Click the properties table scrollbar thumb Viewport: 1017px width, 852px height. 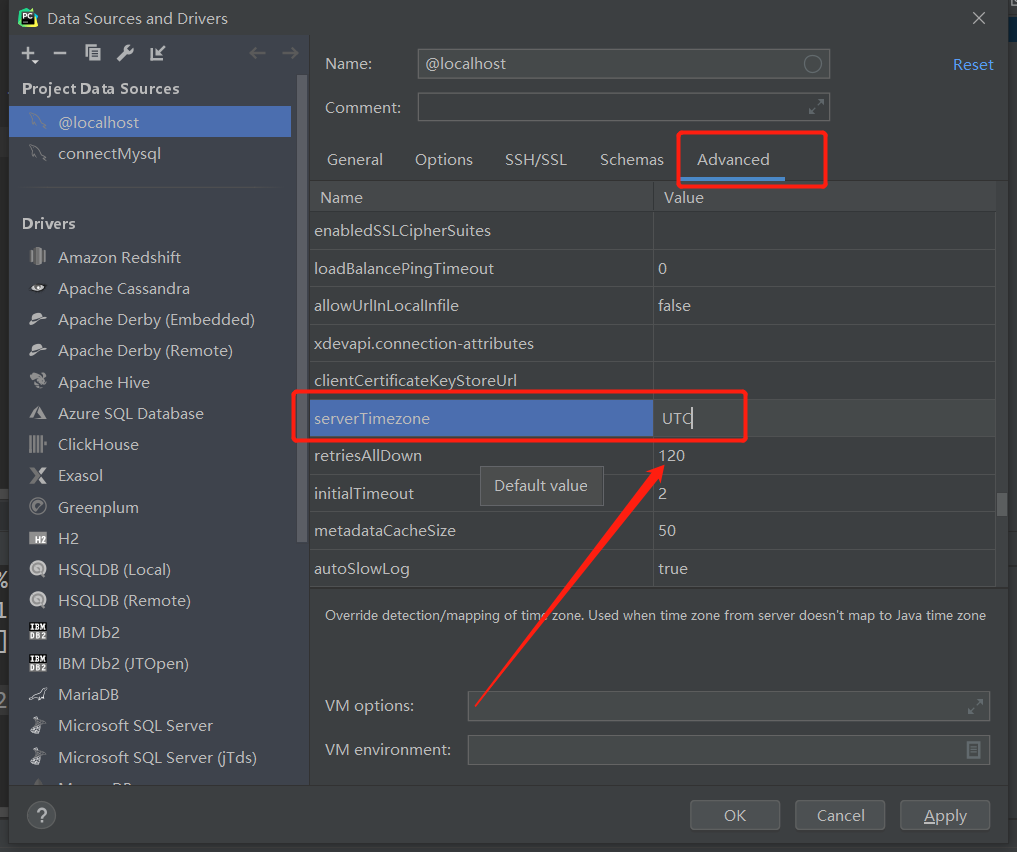tap(1002, 504)
